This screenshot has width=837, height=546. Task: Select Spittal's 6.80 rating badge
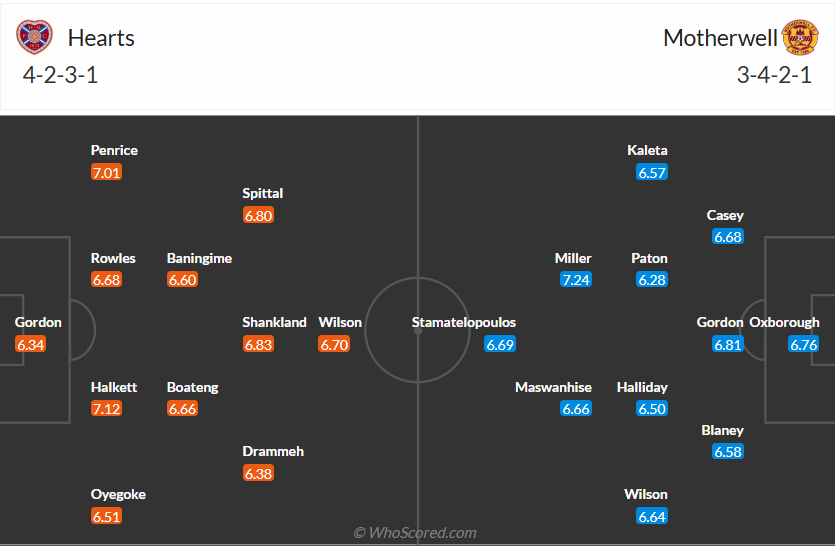click(258, 215)
